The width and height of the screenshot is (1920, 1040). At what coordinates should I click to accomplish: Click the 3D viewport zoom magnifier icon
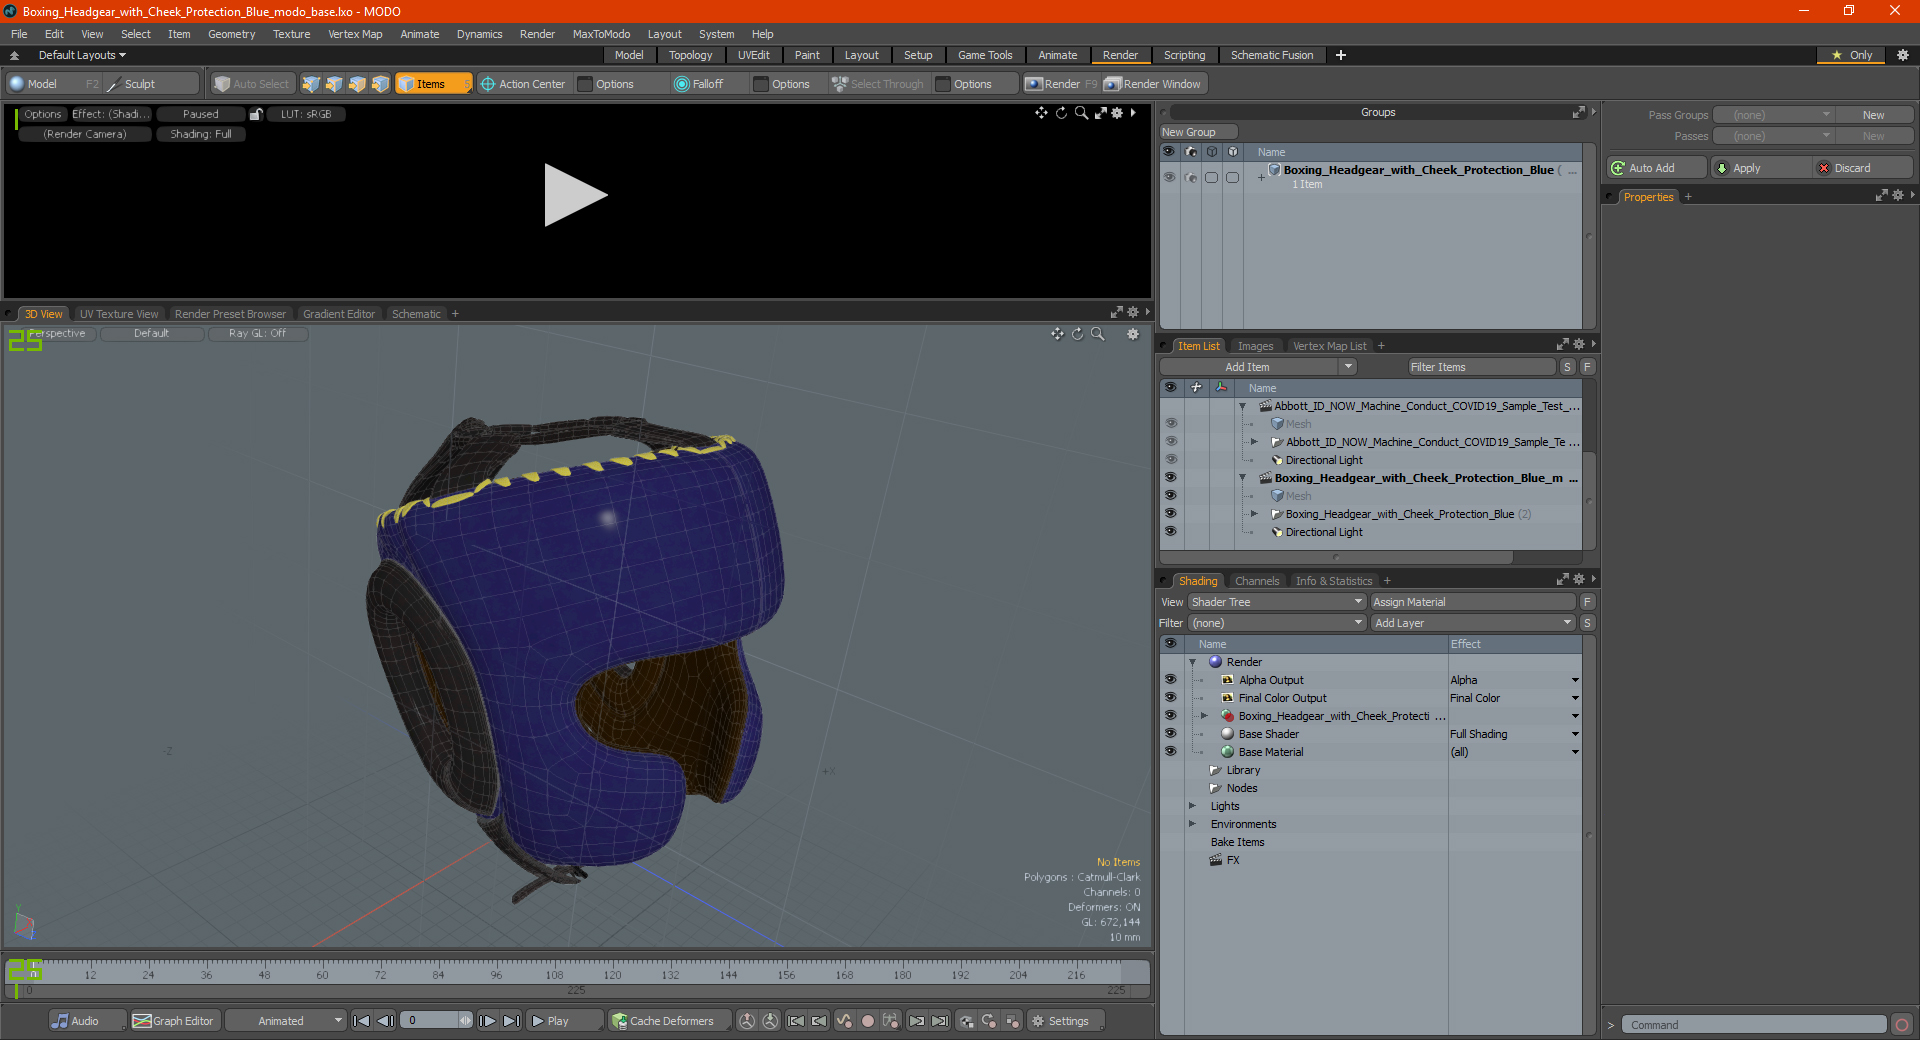pos(1098,334)
